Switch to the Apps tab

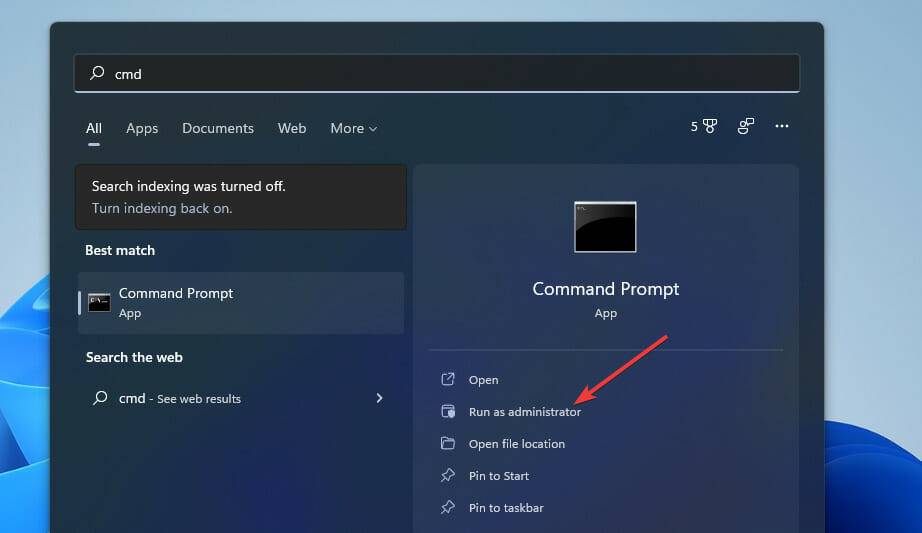(x=142, y=128)
